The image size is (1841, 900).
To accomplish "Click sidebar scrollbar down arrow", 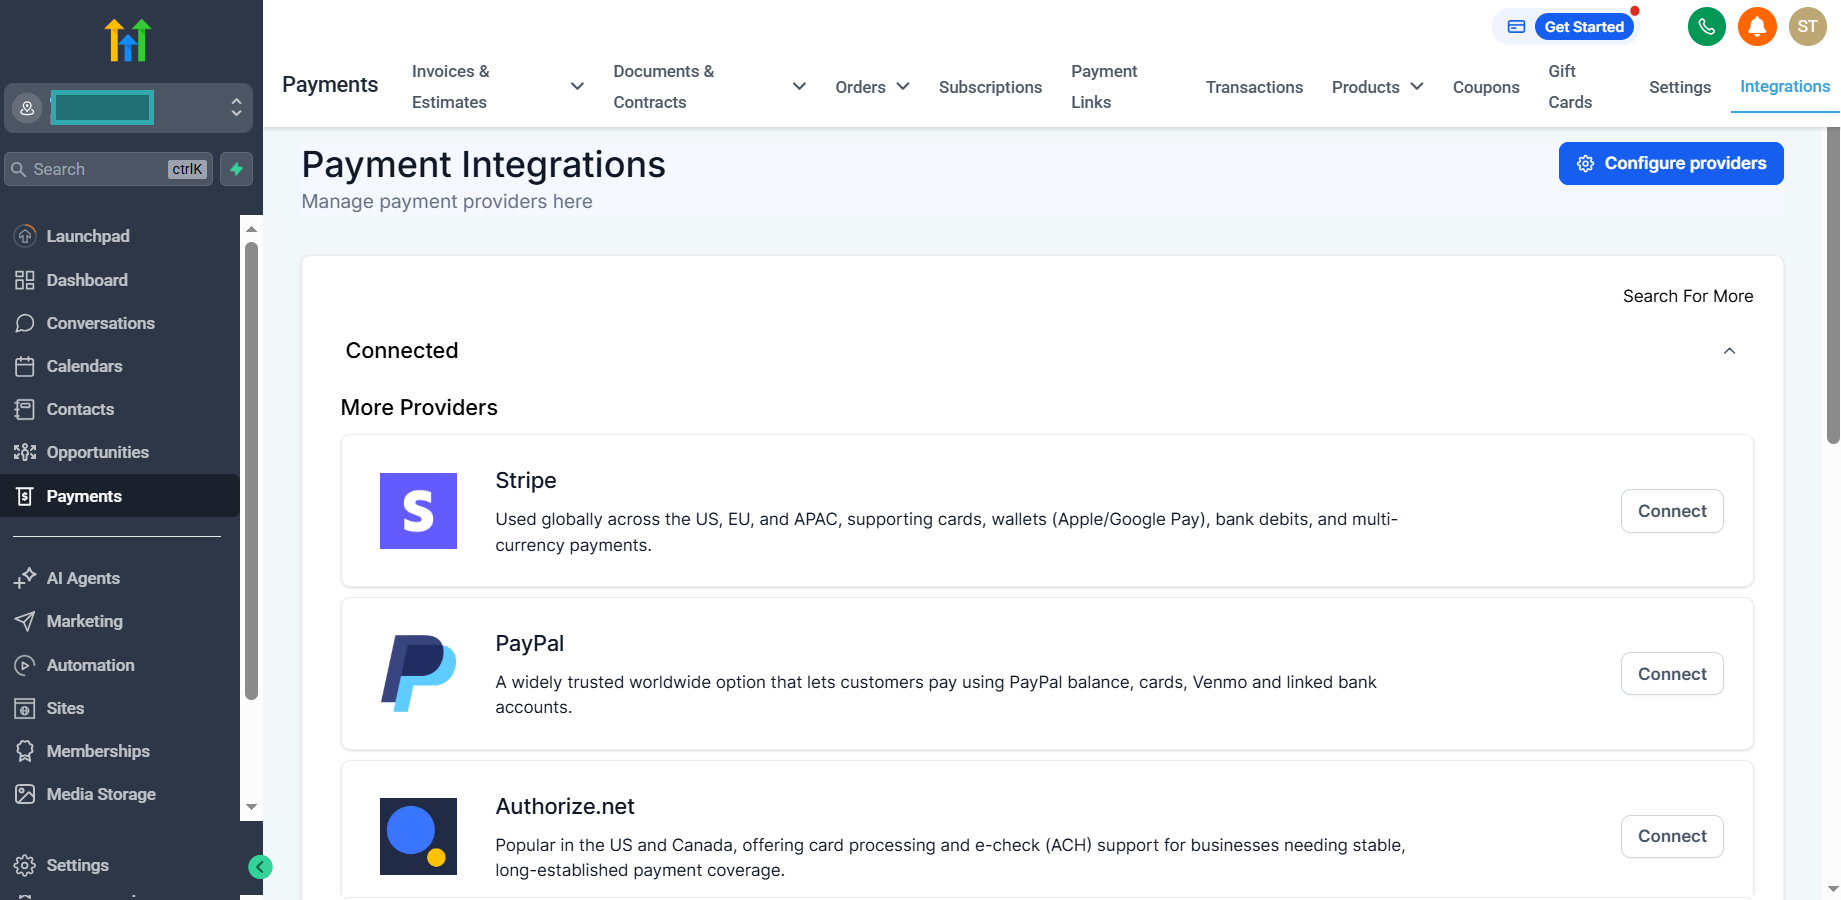I will point(251,807).
